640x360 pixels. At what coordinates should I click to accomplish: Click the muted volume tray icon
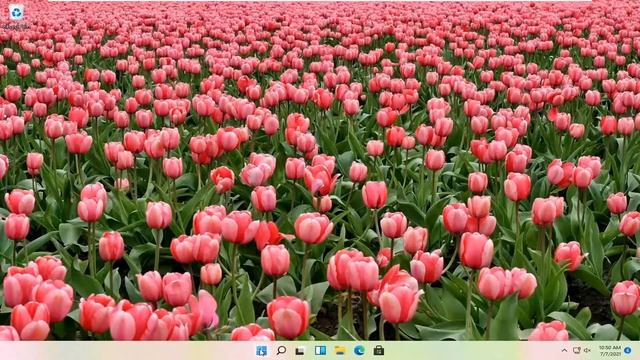[587, 351]
